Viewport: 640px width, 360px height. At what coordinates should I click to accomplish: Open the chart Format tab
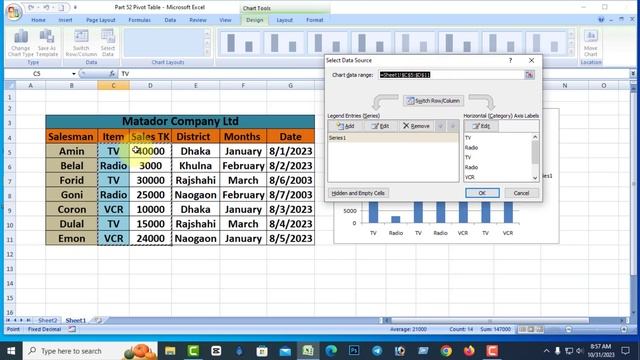pos(315,20)
